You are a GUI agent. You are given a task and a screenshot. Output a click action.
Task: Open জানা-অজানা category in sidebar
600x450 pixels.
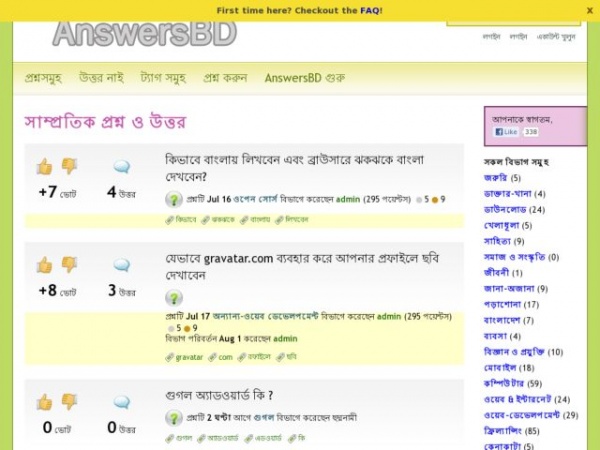[509, 289]
